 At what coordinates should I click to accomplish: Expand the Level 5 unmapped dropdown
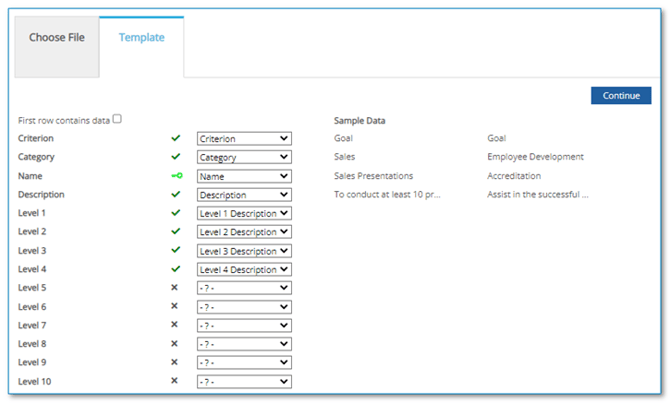pos(244,288)
